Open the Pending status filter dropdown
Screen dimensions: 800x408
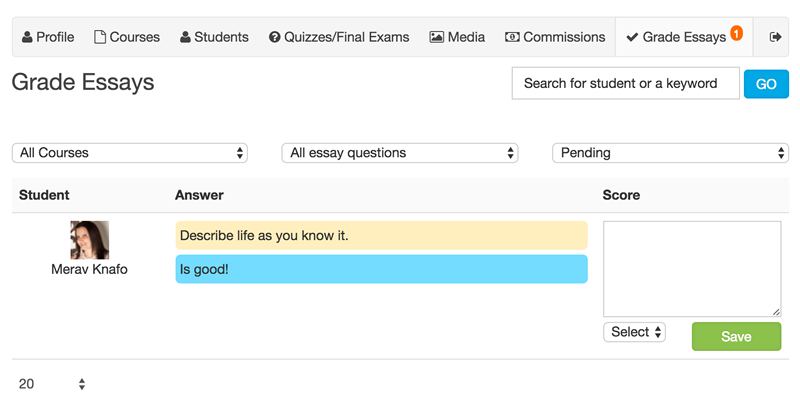point(670,153)
